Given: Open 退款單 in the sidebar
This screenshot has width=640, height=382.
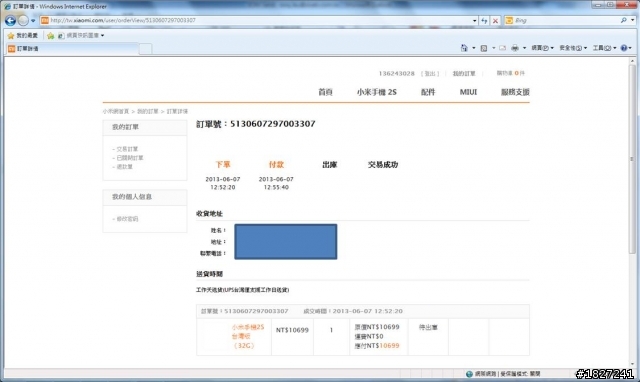Looking at the screenshot, I should (124, 167).
